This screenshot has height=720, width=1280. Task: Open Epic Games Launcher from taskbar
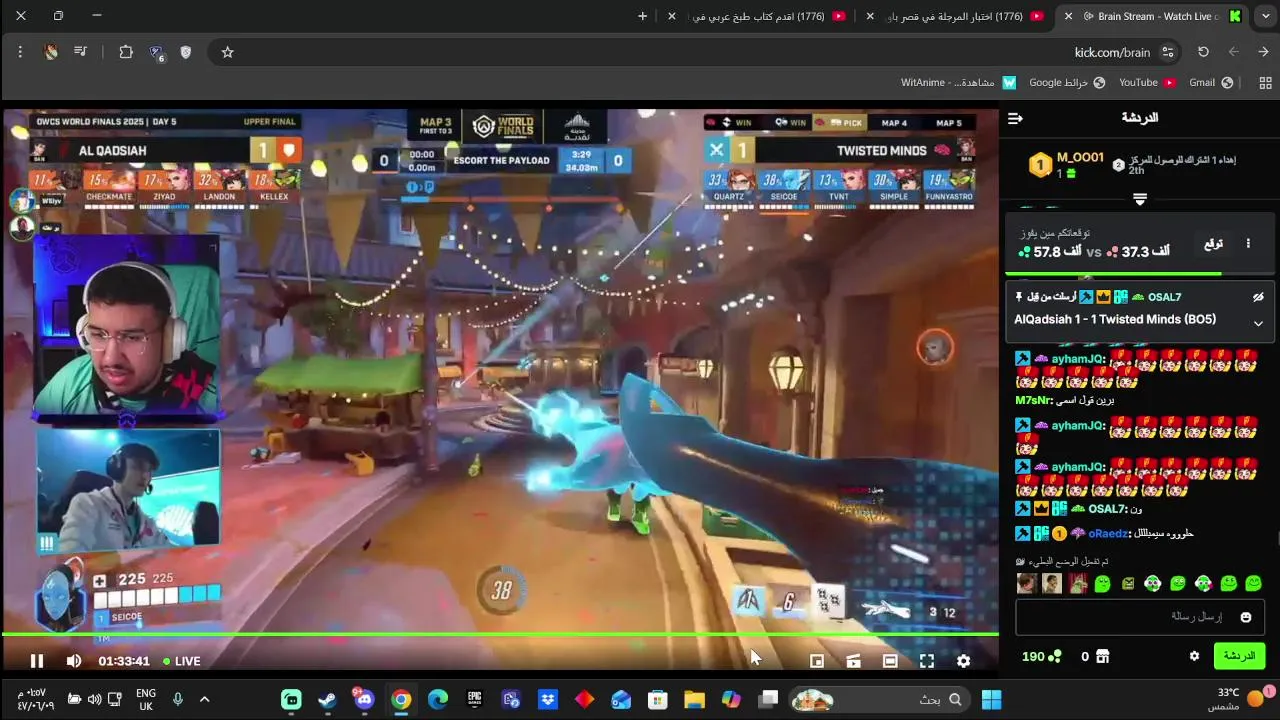(x=474, y=699)
